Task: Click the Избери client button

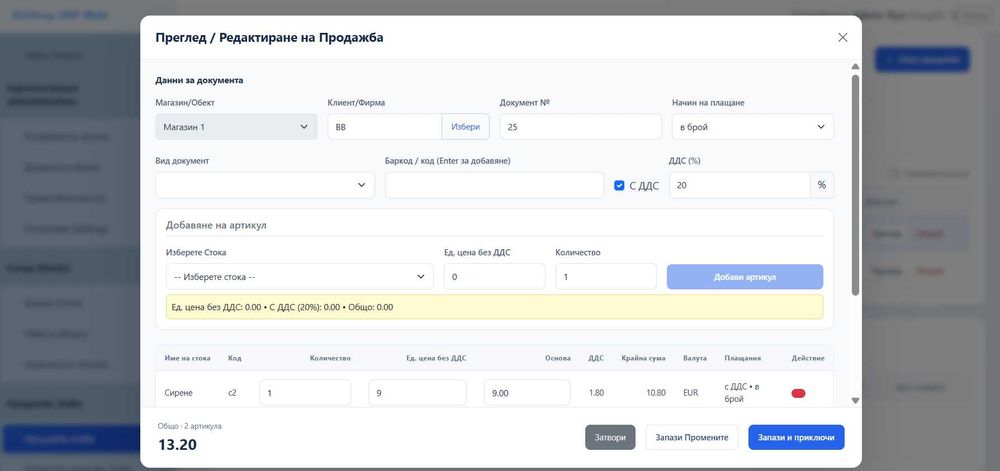Action: click(466, 127)
